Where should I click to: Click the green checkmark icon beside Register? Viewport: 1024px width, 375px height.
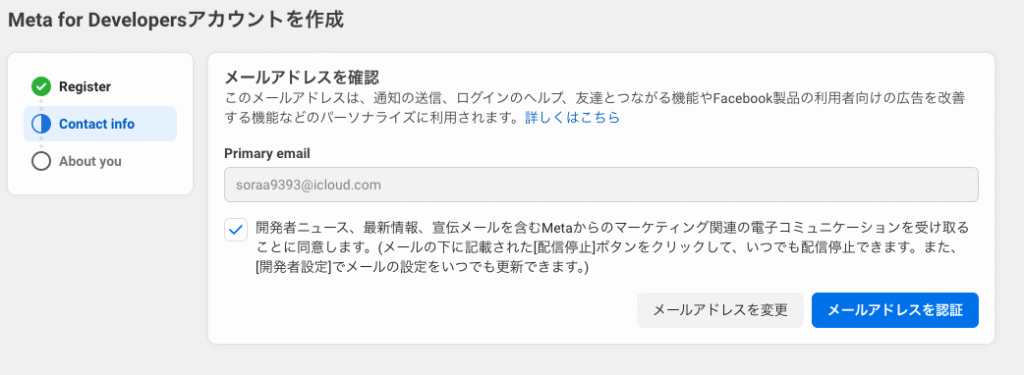click(x=41, y=86)
